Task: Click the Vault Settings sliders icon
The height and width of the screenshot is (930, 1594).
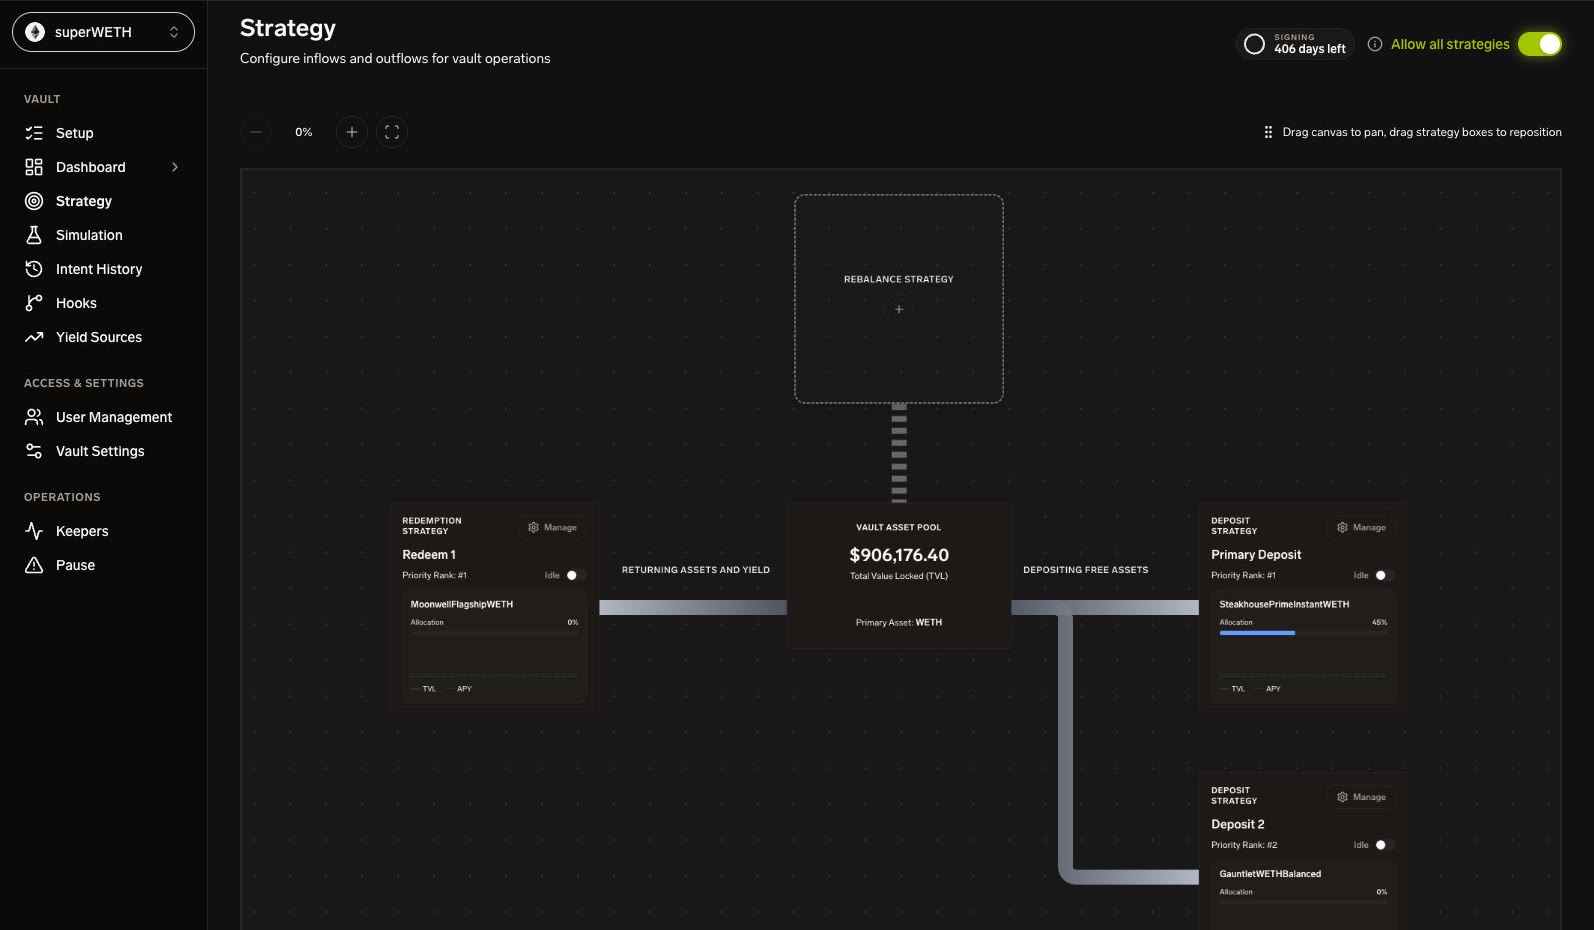Action: click(34, 451)
